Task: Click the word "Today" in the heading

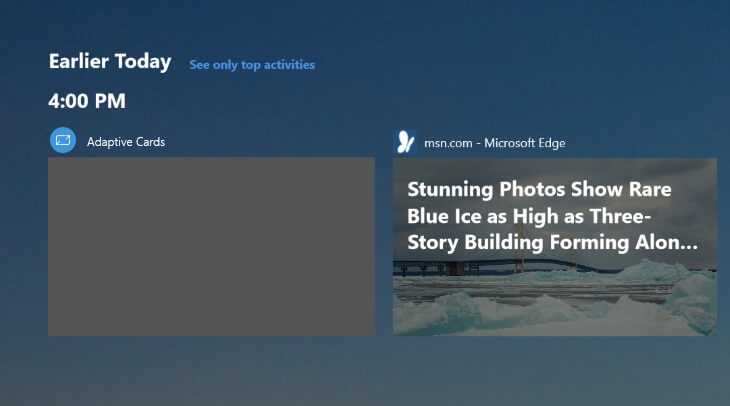Action: pyautogui.click(x=143, y=62)
